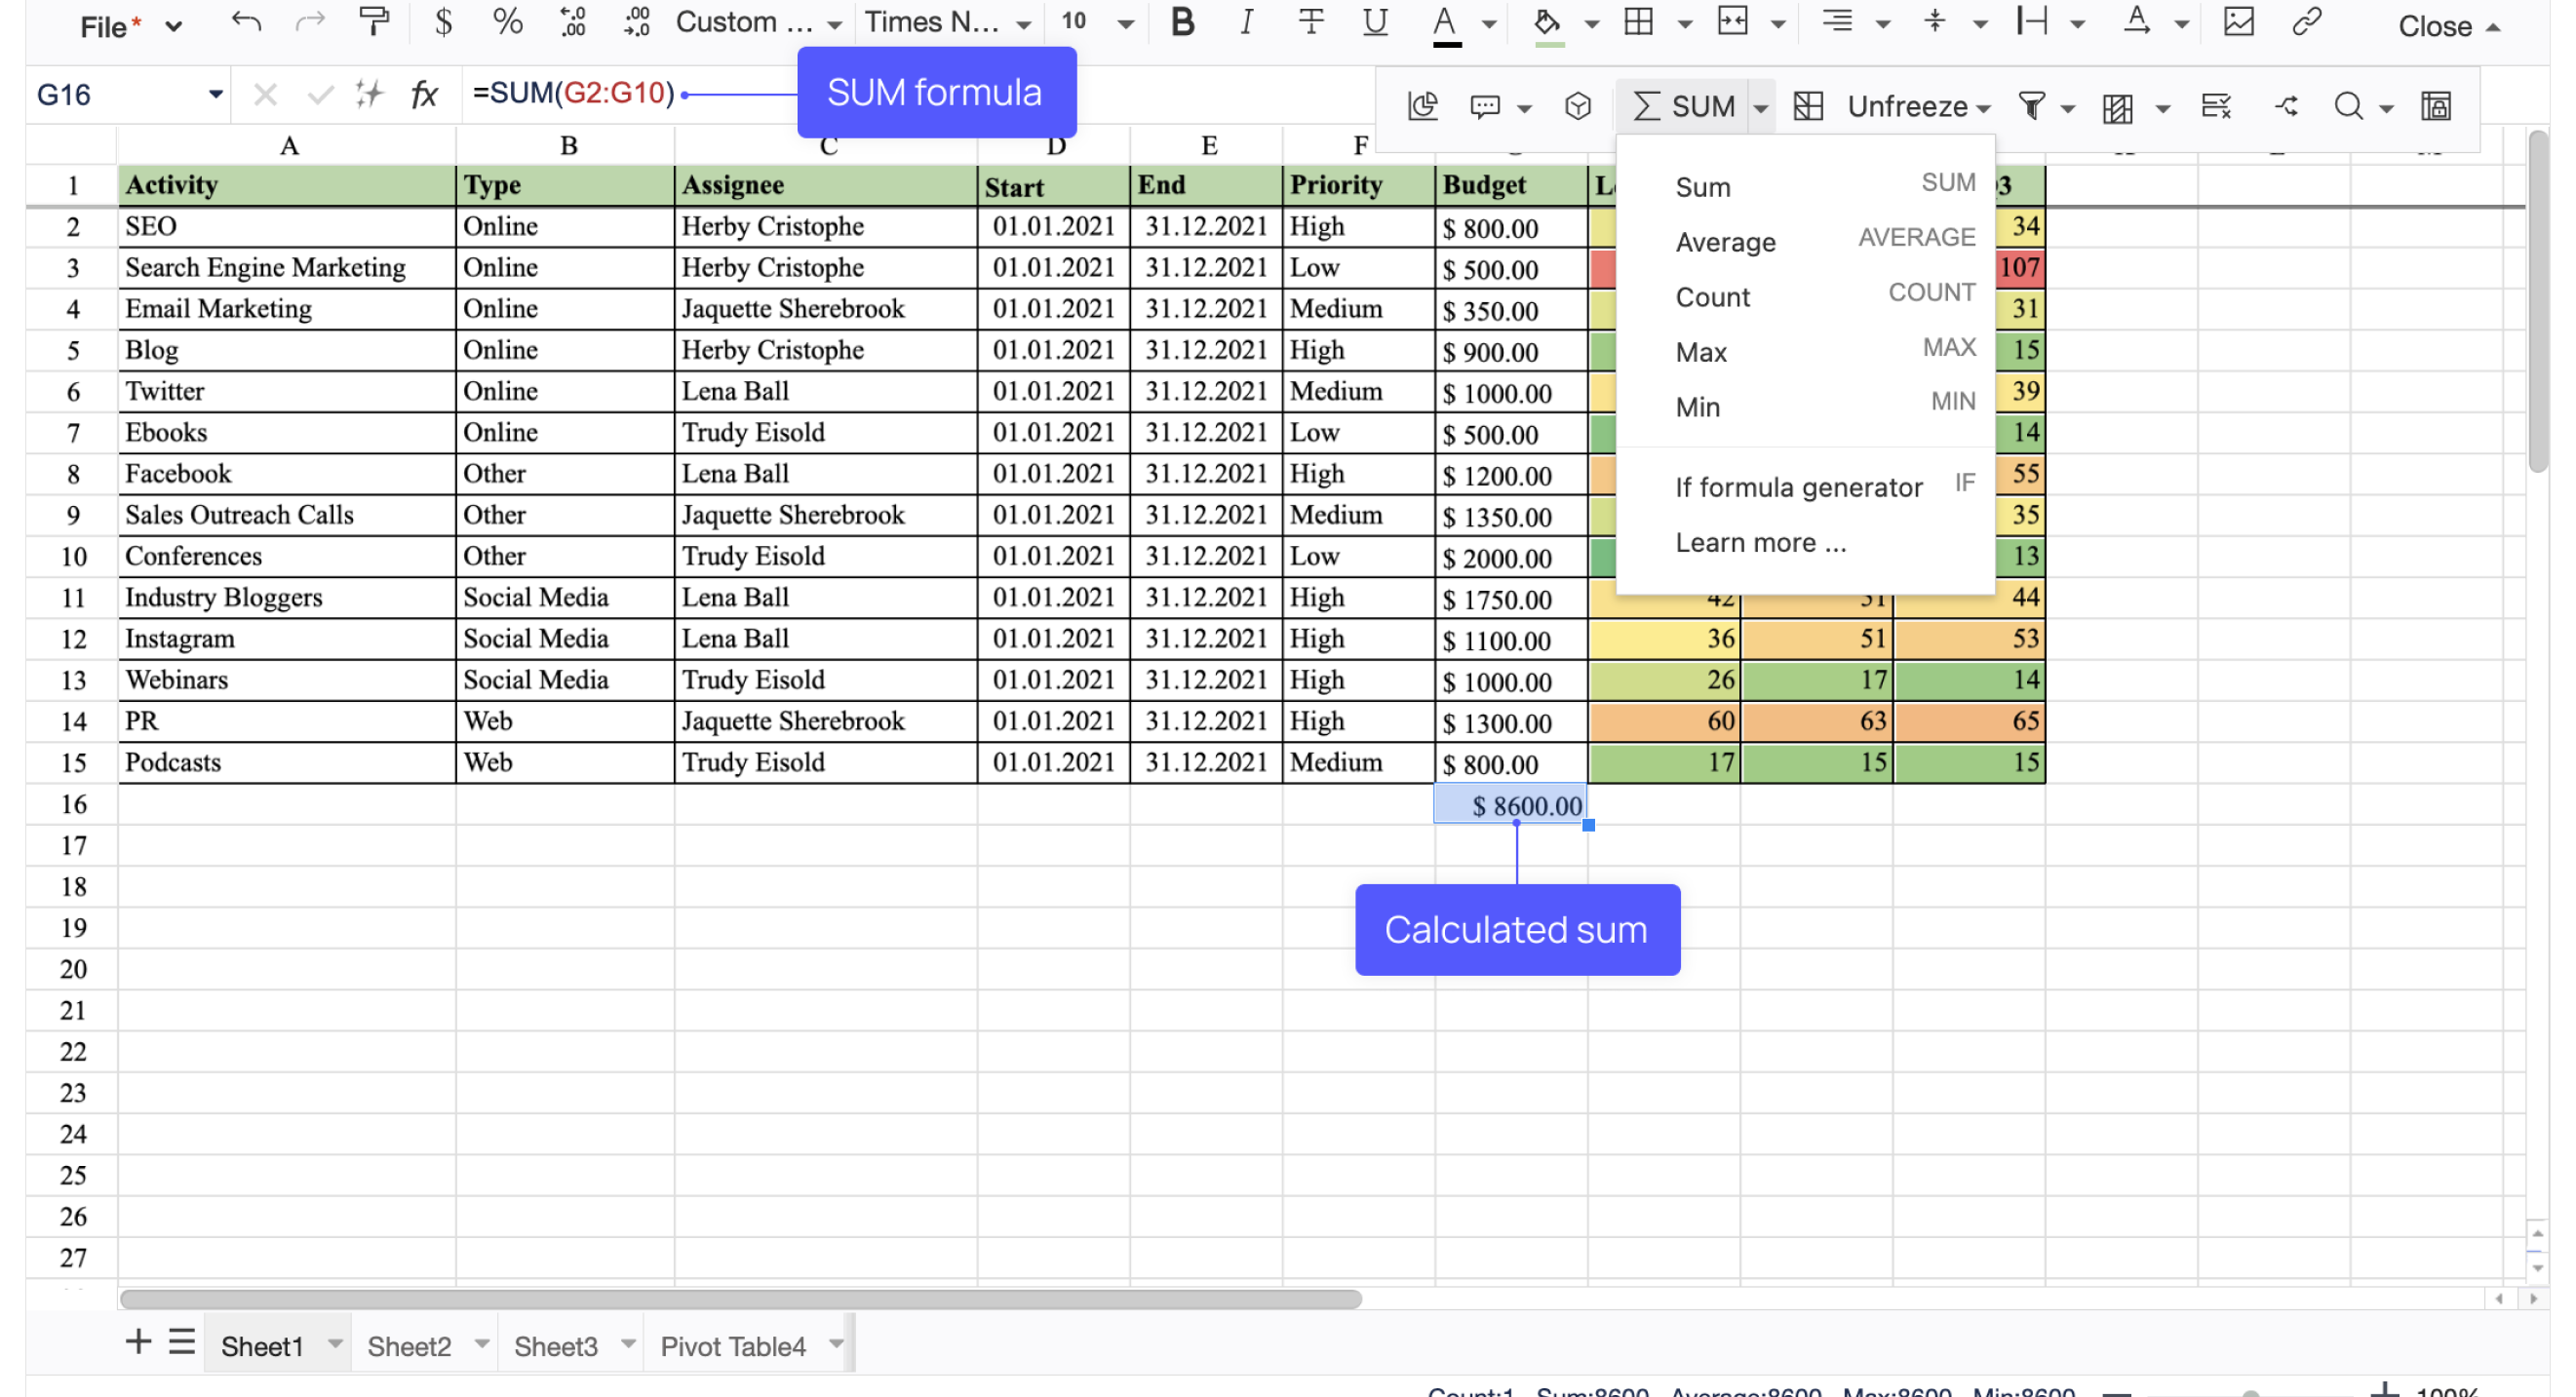Viewport: 2576px width, 1397px height.
Task: Click the vertical scrollbar thumb
Action: (2539, 303)
